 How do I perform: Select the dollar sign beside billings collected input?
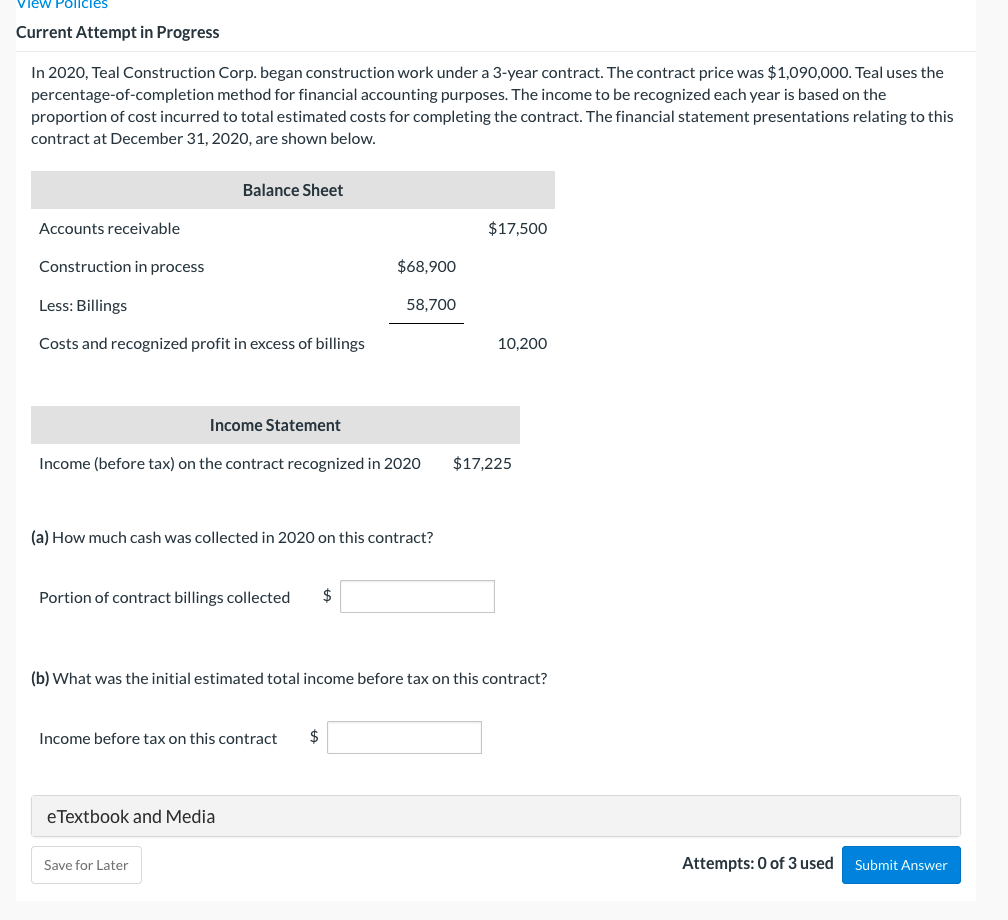[x=326, y=596]
